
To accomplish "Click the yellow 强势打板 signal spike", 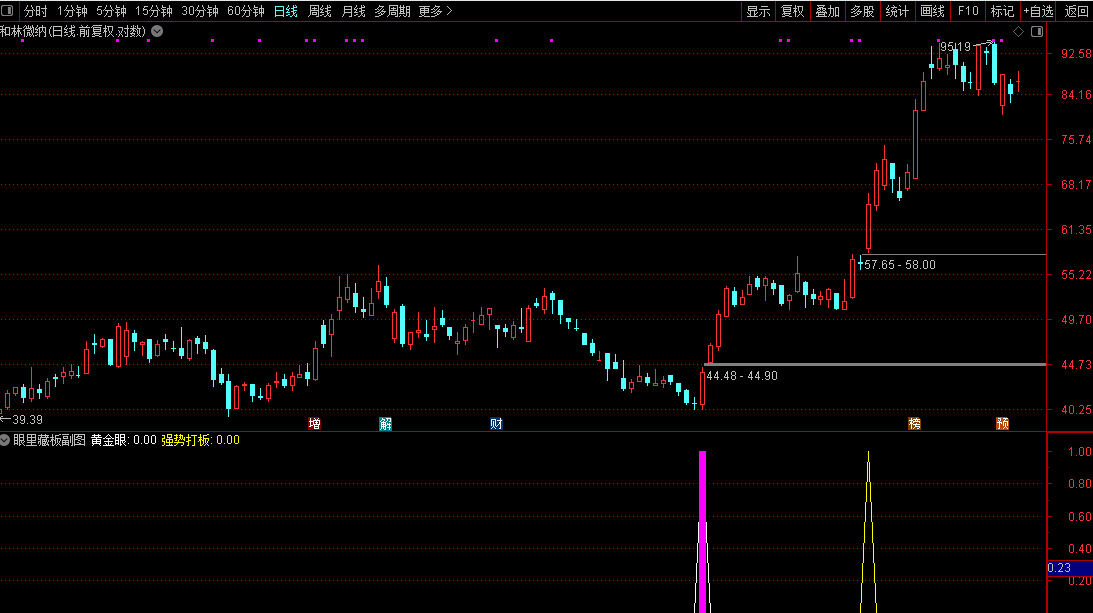I will tap(869, 531).
